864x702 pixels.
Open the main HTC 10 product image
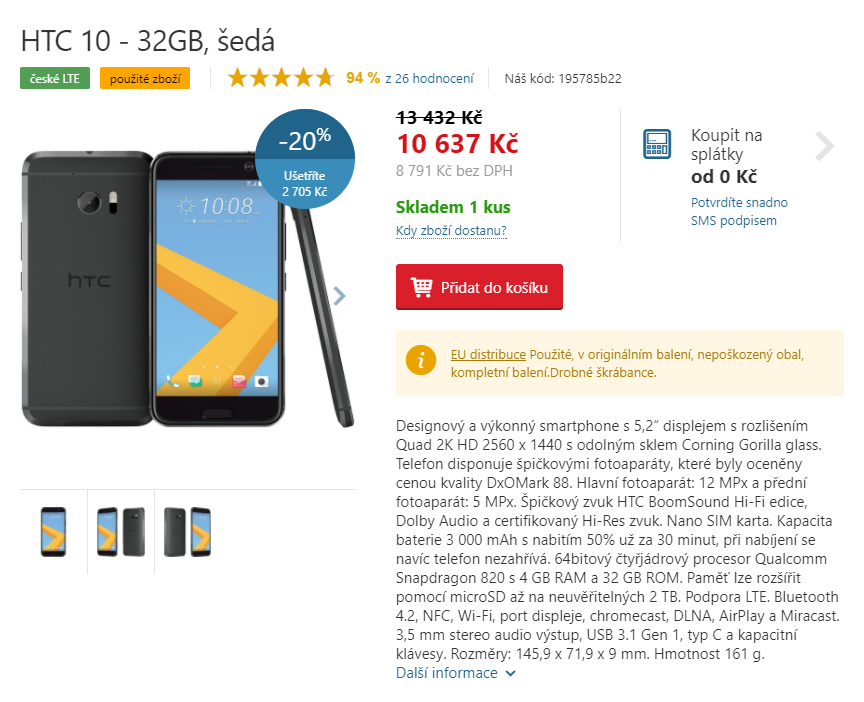[x=187, y=289]
